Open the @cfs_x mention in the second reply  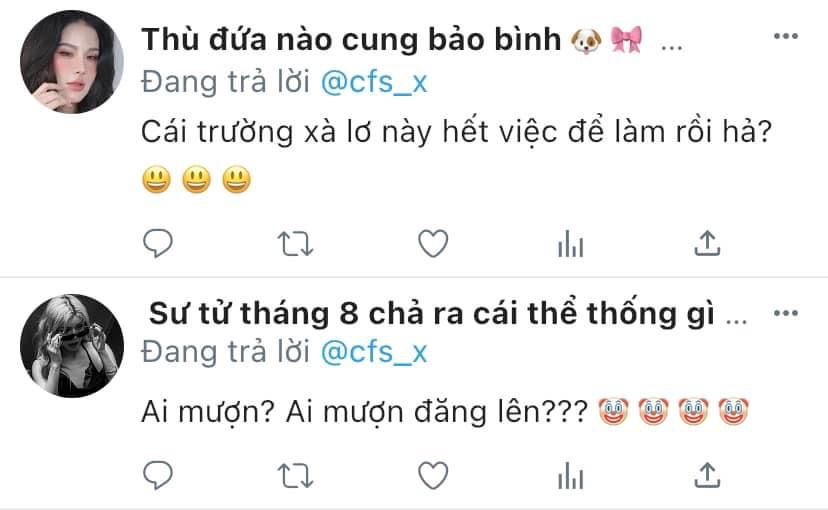coord(374,353)
